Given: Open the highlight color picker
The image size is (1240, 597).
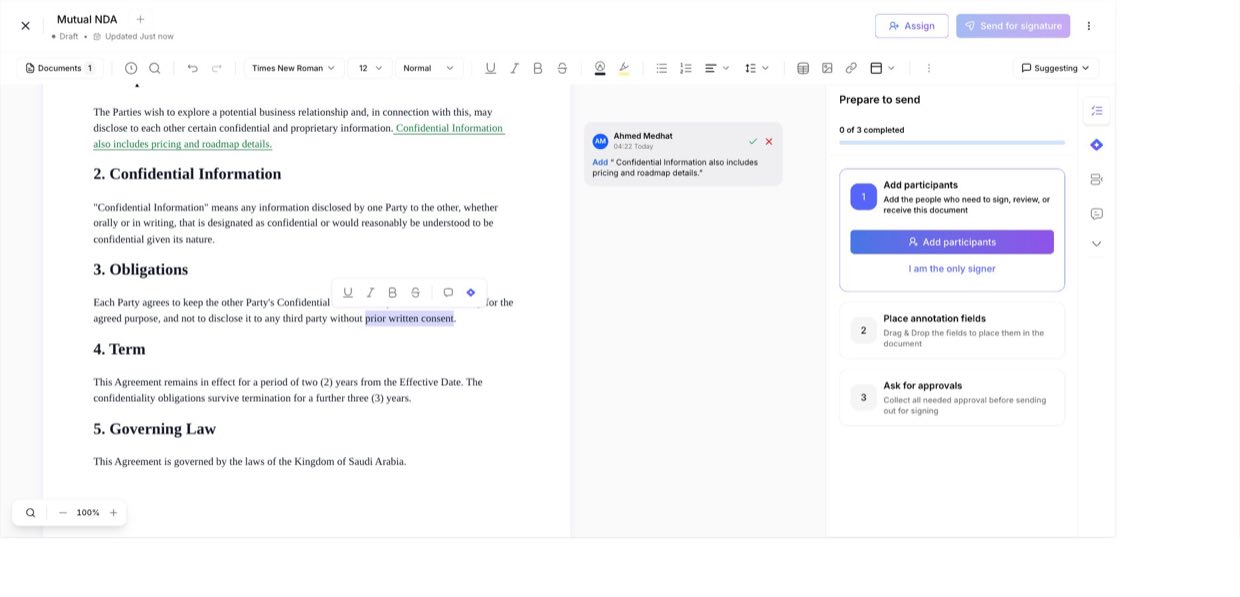Looking at the screenshot, I should [624, 68].
